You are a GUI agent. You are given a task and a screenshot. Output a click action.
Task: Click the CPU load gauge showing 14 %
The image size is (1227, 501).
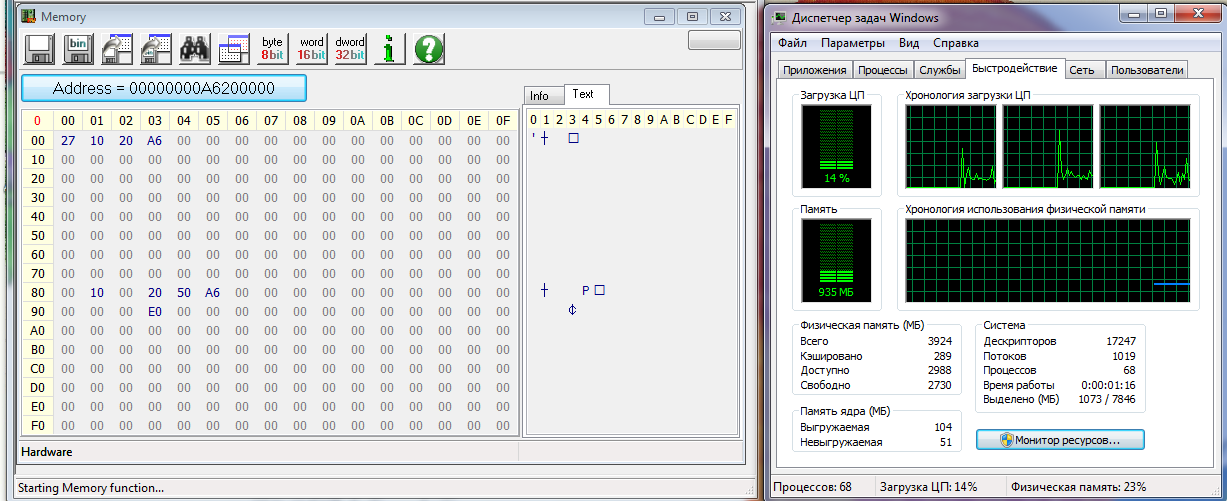pos(836,147)
